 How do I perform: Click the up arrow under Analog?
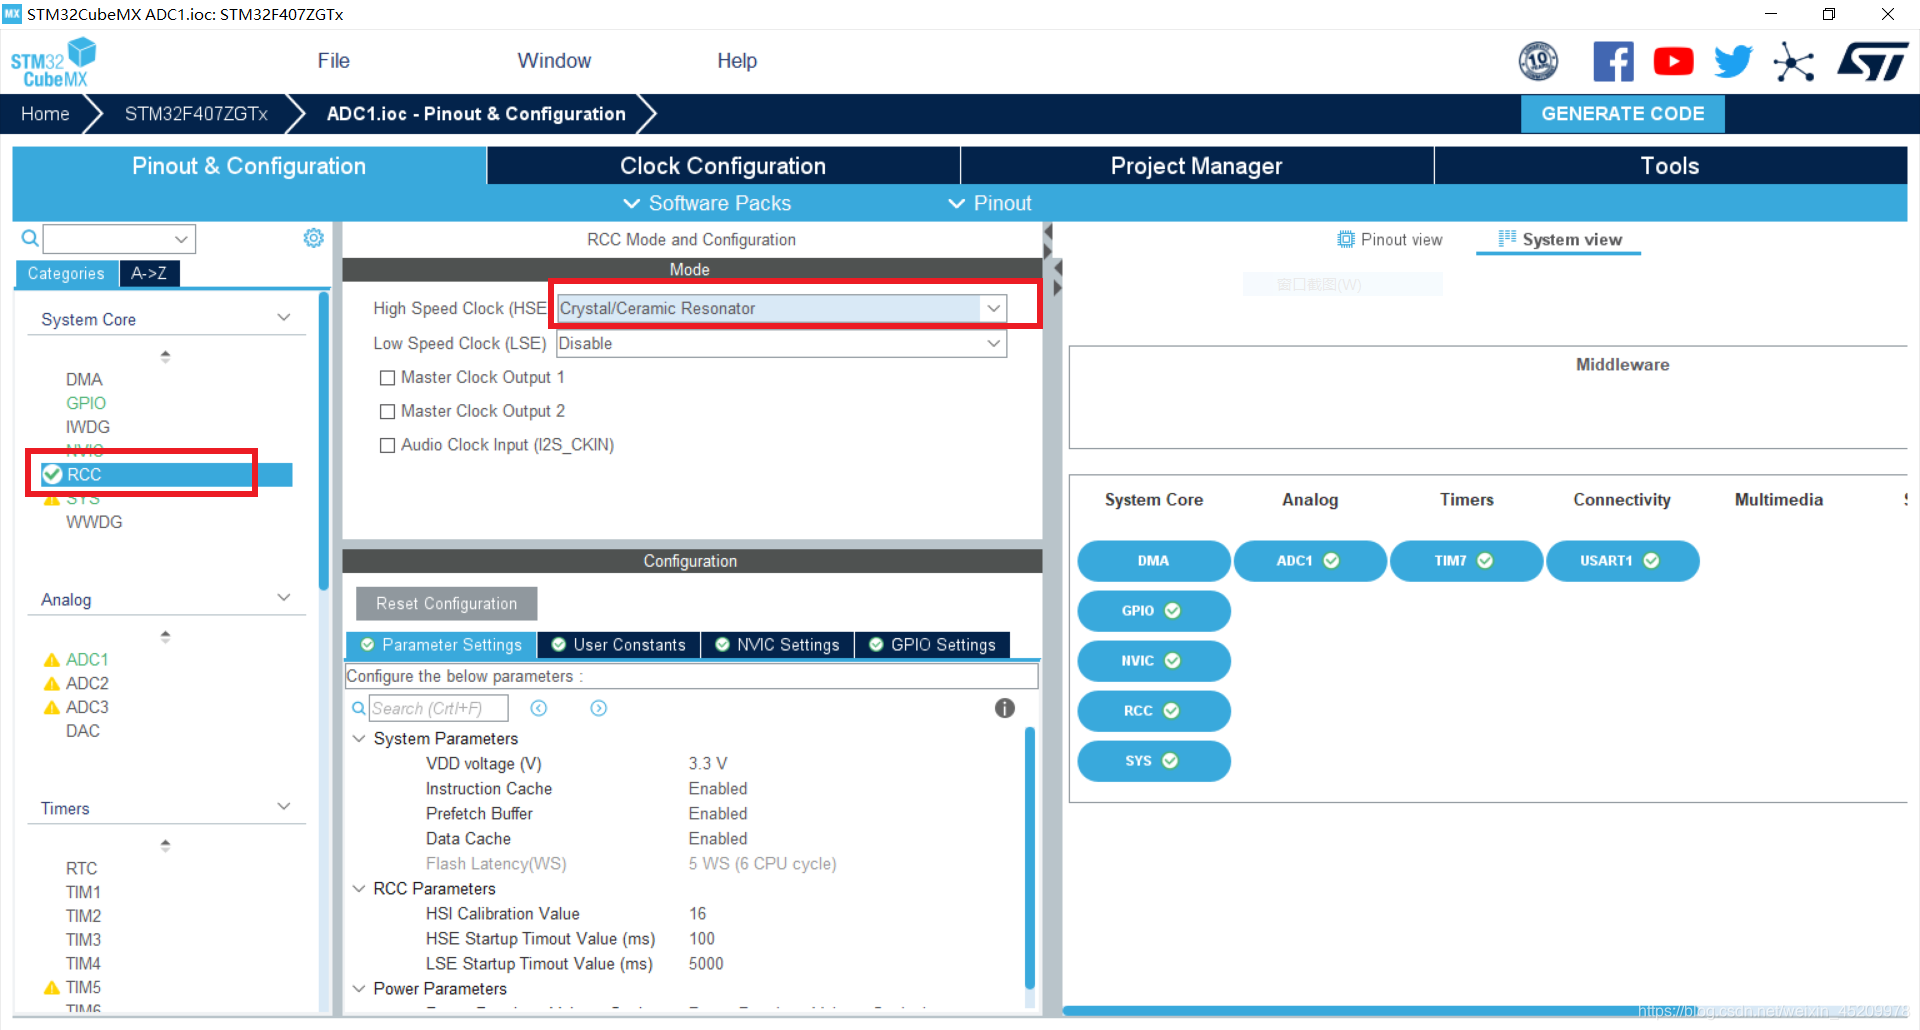click(165, 636)
